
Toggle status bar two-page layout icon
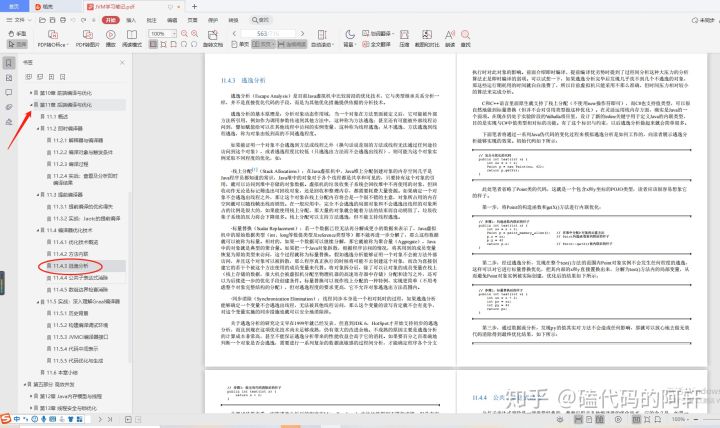click(600, 419)
